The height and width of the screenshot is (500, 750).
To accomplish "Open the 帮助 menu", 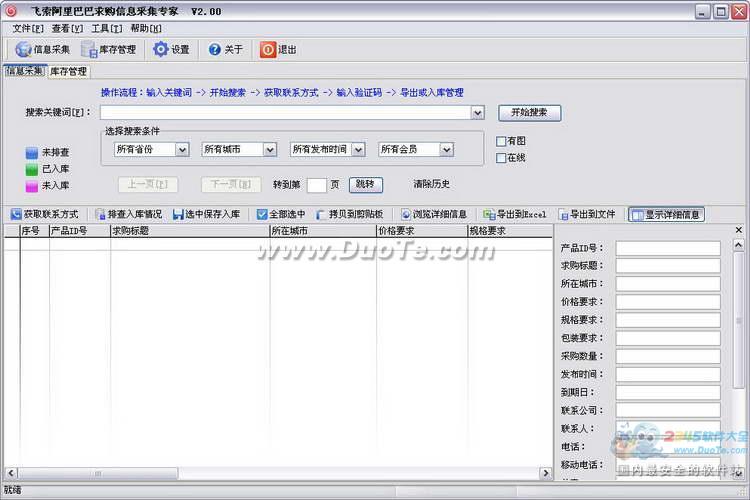I will [x=146, y=29].
